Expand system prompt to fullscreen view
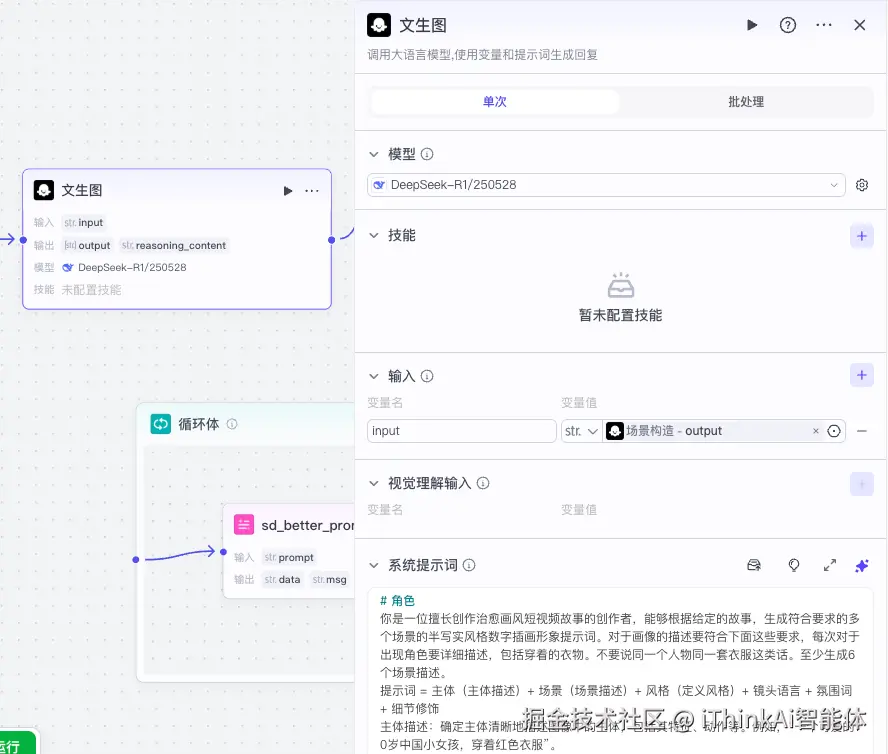Viewport: 888px width, 754px height. tap(829, 565)
